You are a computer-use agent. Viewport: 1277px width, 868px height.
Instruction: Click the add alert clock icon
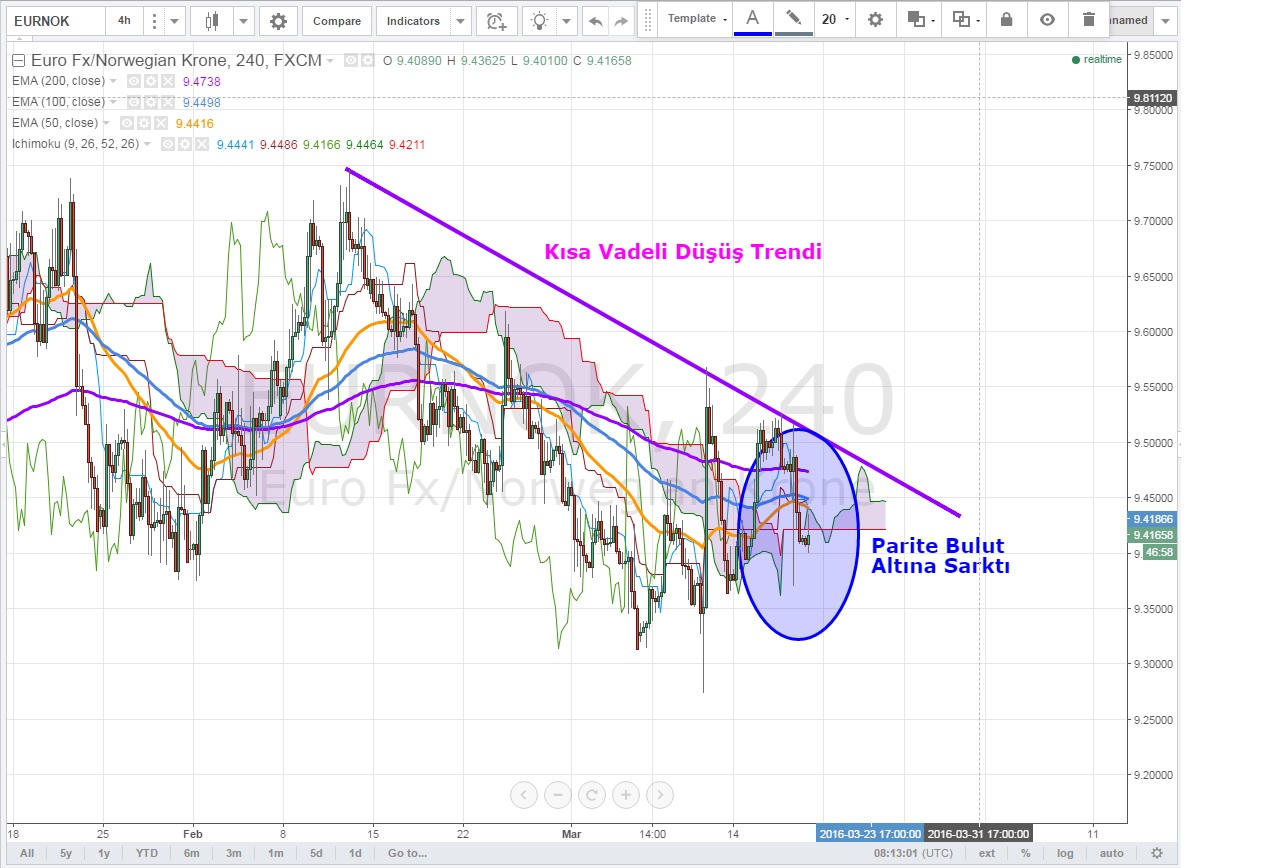tap(495, 20)
